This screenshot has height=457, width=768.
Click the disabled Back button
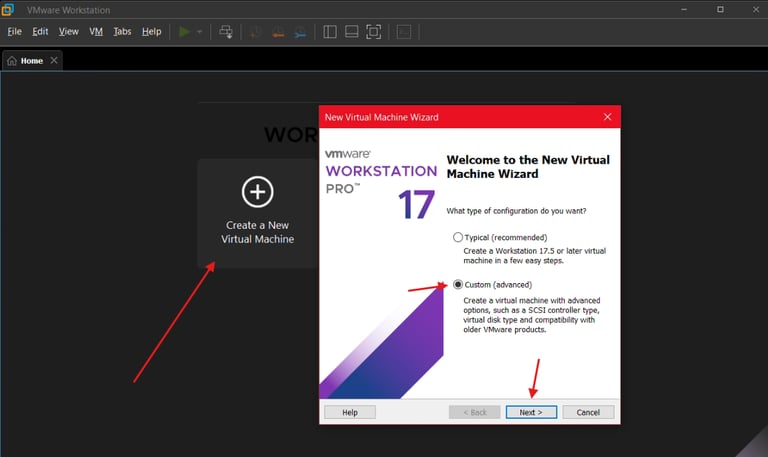click(x=475, y=412)
